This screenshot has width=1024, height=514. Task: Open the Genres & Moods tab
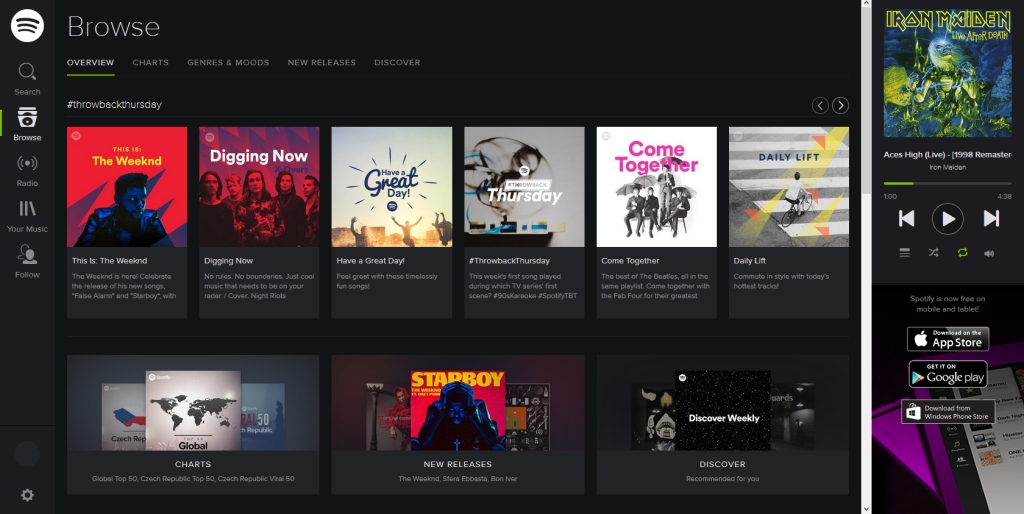click(228, 63)
